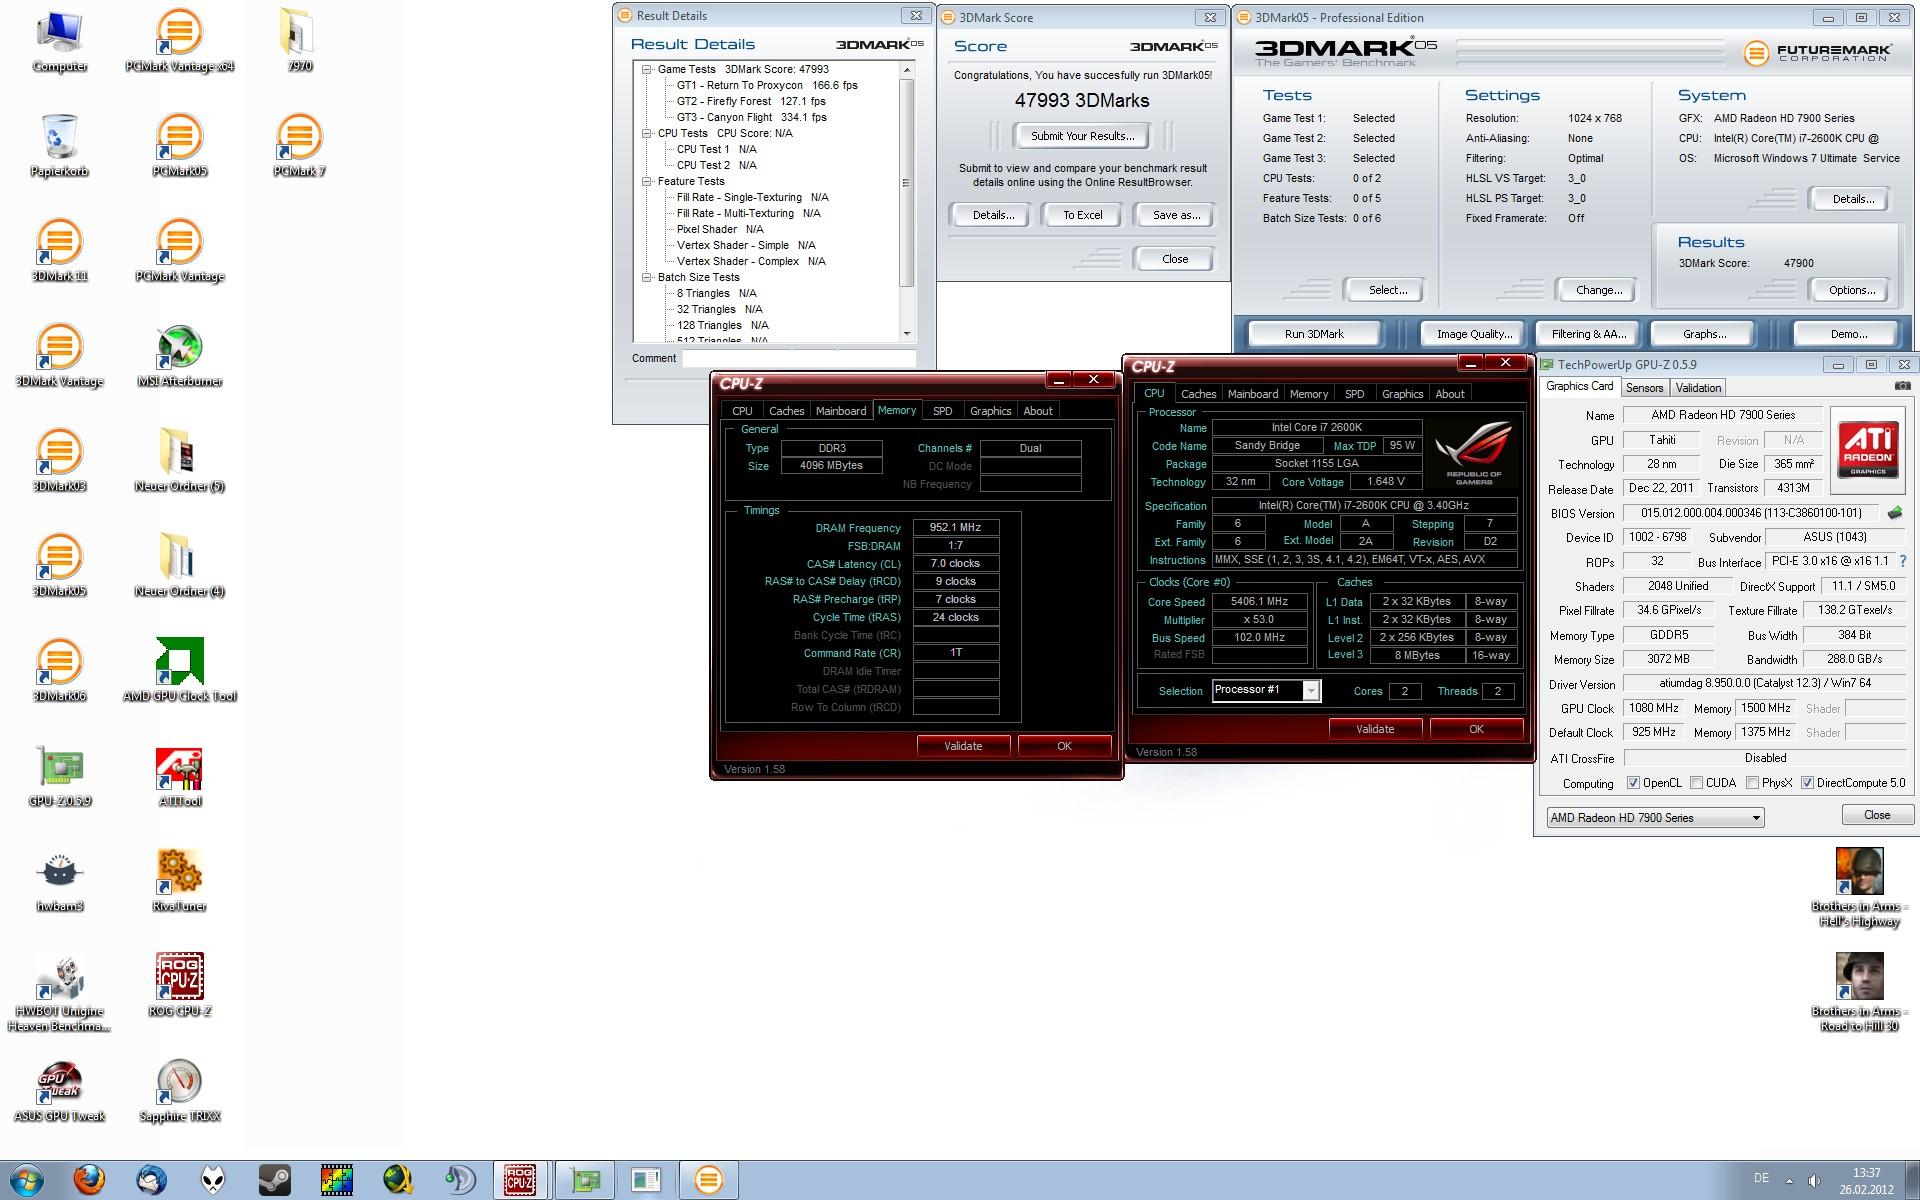Toggle PhysX checkbox in GPU-Z
1920x1200 pixels.
click(1752, 783)
